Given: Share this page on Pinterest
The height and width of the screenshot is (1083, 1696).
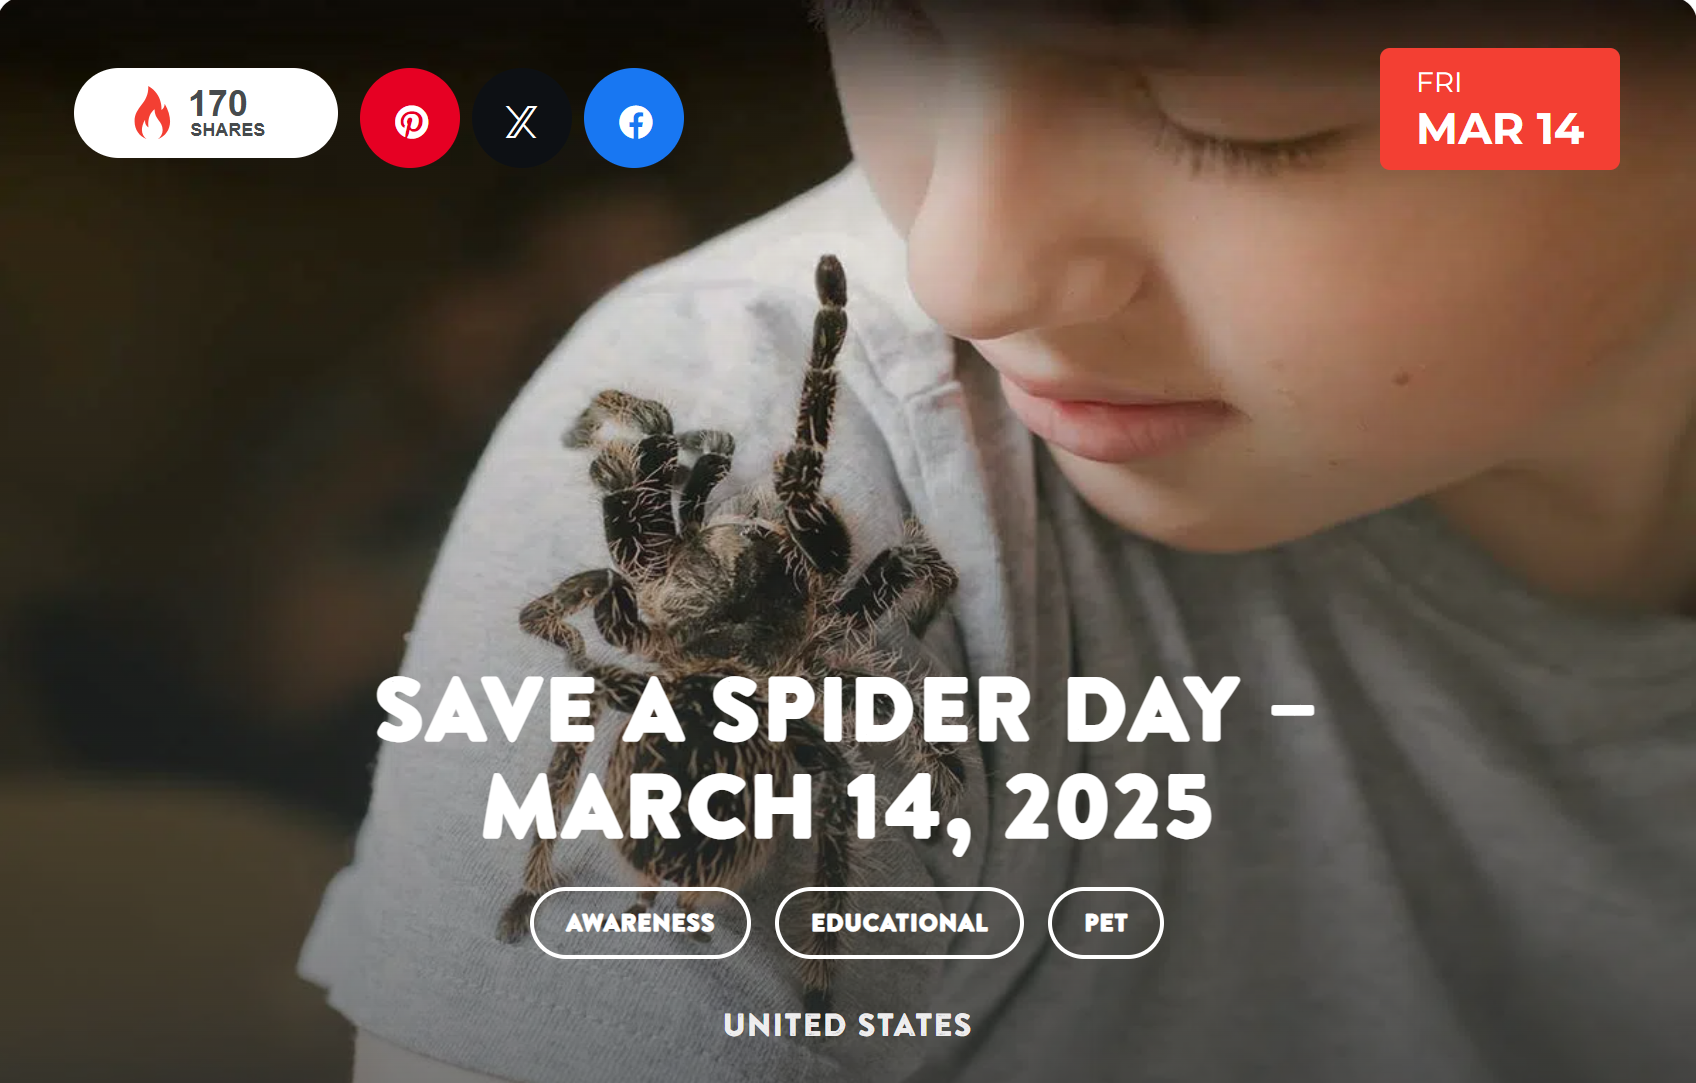Looking at the screenshot, I should pos(410,118).
